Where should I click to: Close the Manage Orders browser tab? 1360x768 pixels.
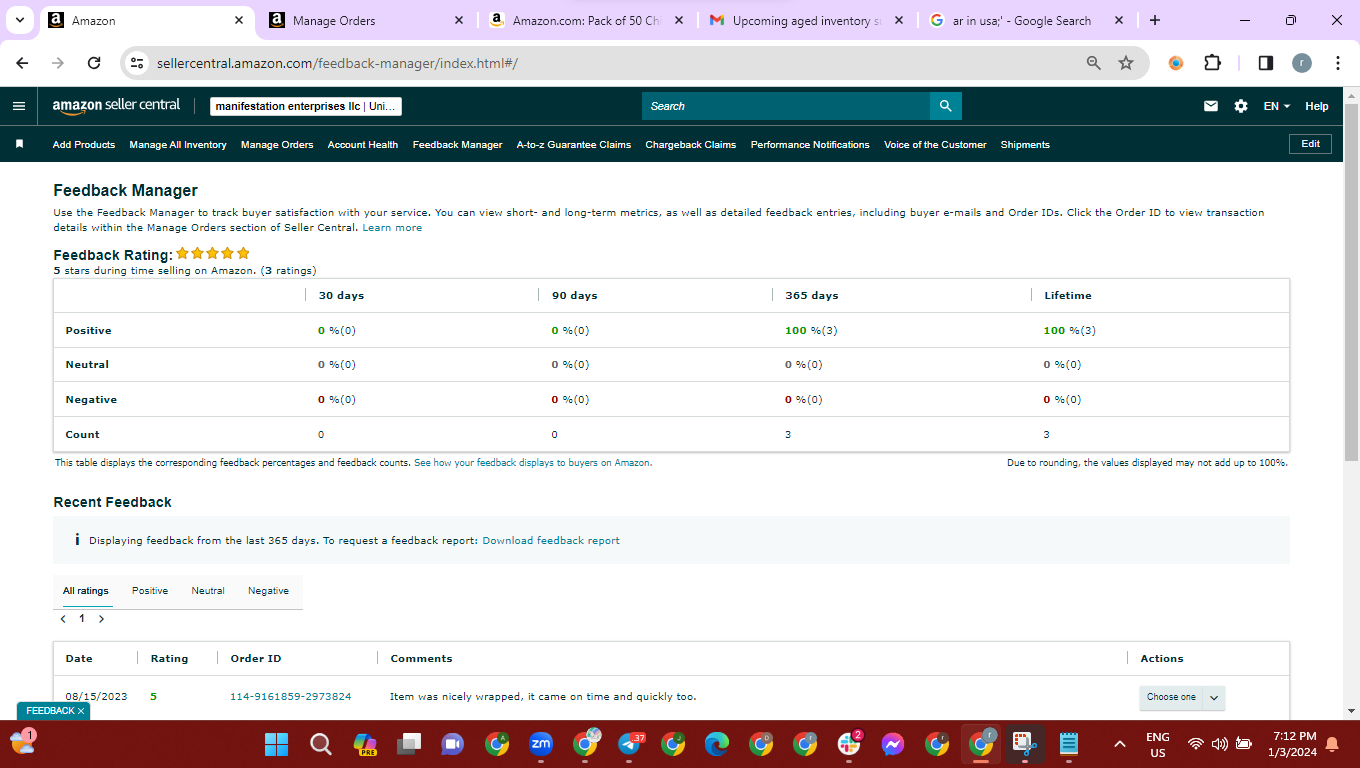(459, 20)
